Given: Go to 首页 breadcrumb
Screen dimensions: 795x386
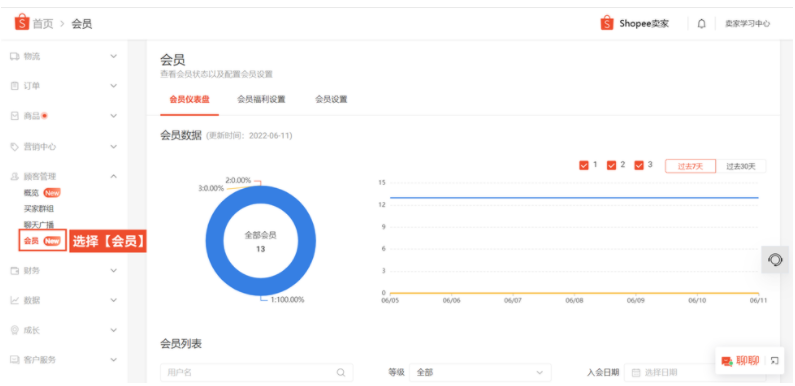Looking at the screenshot, I should point(43,24).
